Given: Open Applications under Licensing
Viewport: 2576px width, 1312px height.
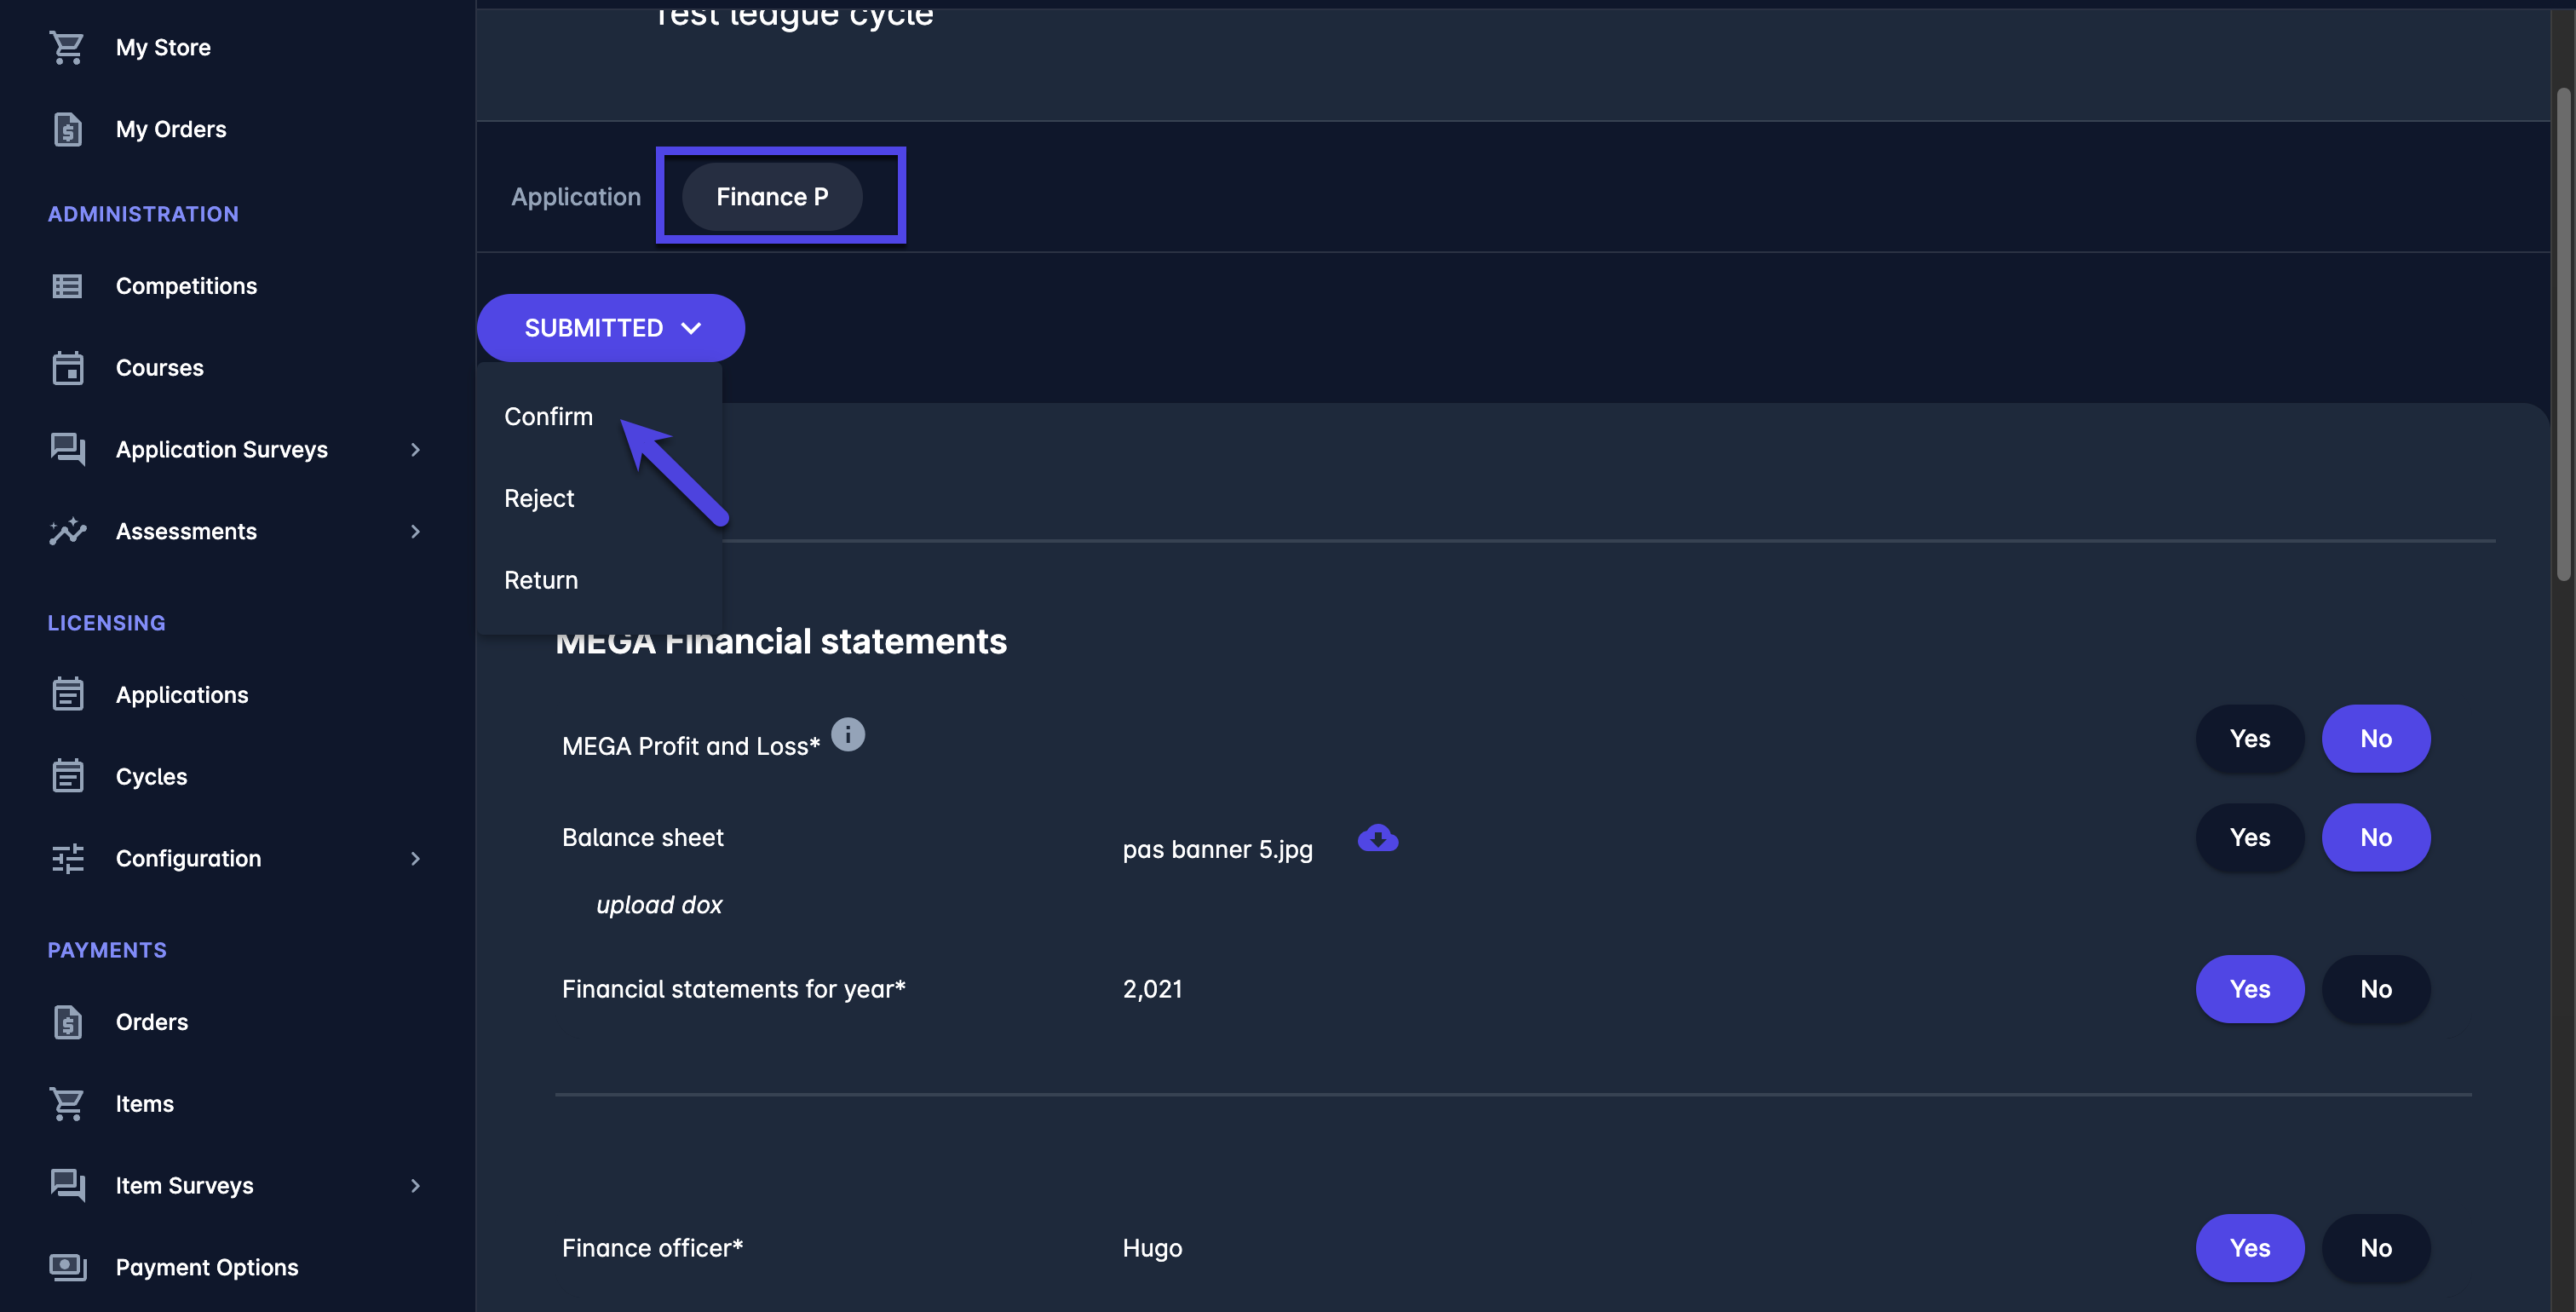Looking at the screenshot, I should point(181,695).
